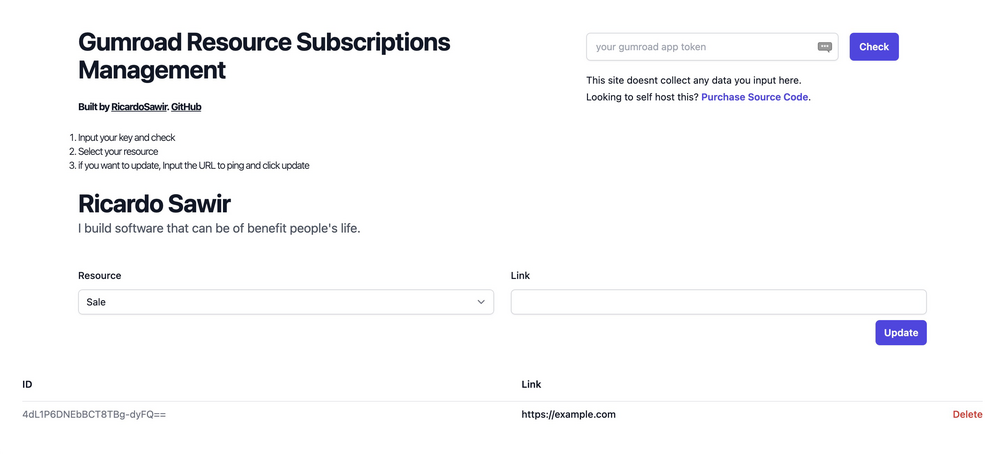This screenshot has width=1005, height=454.
Task: Click the empty Link URL input field
Action: (718, 301)
